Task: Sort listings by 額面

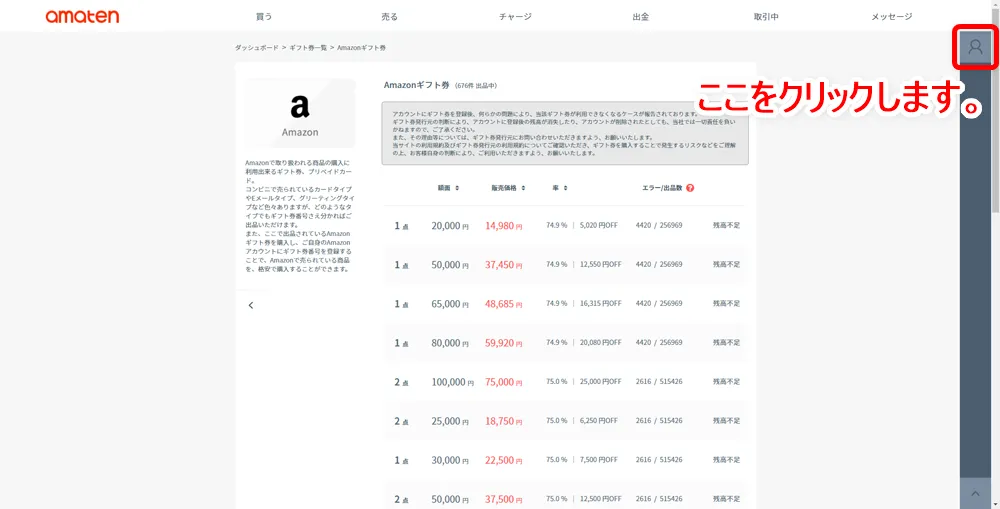Action: click(x=448, y=188)
